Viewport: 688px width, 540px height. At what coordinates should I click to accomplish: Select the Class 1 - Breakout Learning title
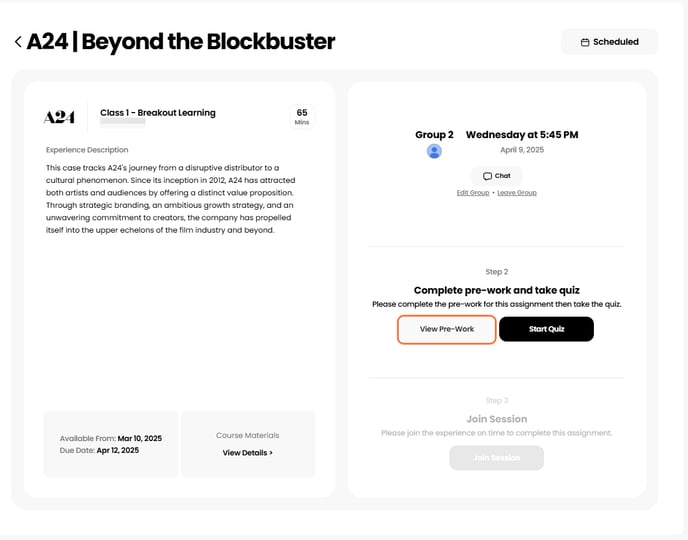coord(158,113)
